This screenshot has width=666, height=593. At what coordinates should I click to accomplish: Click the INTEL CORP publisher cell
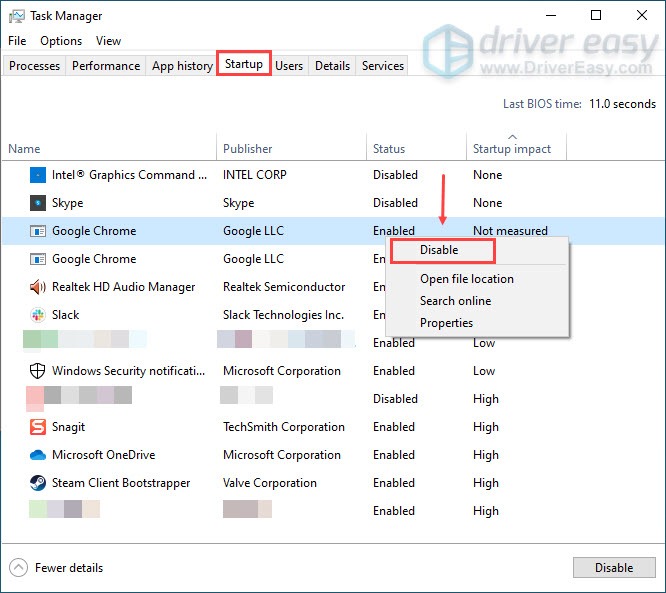255,175
